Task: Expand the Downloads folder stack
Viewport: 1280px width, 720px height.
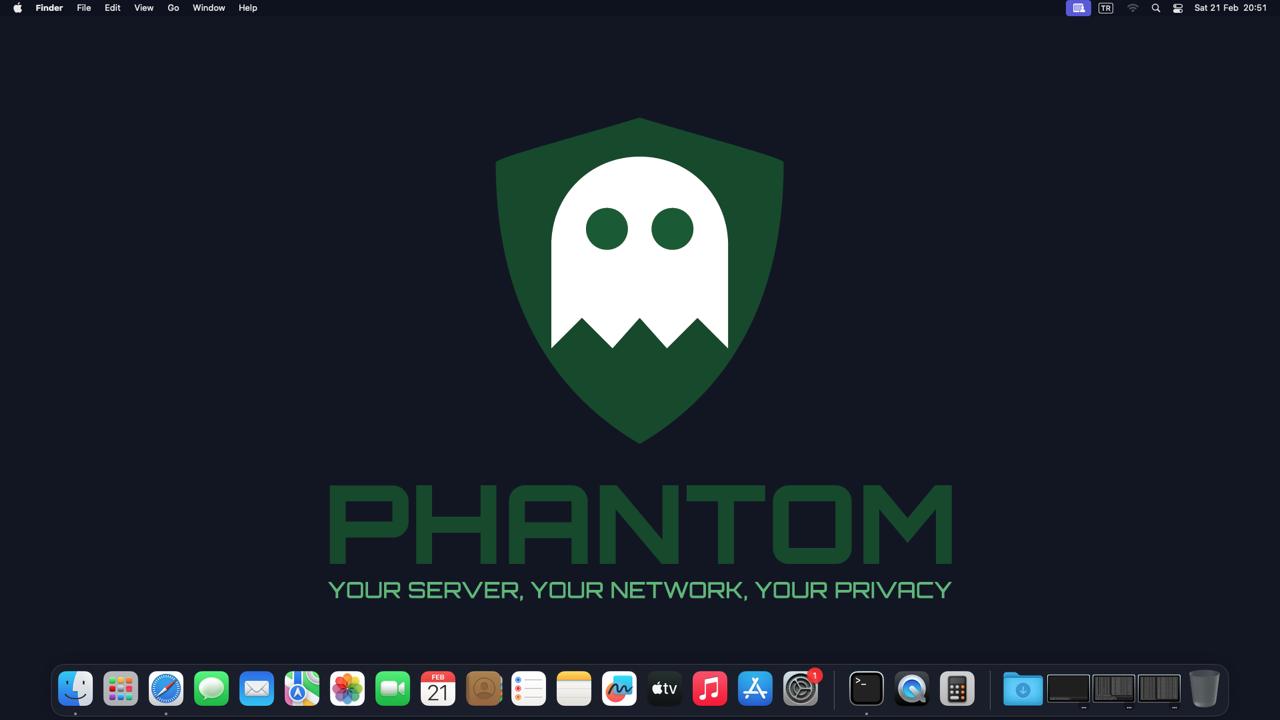Action: [1022, 689]
